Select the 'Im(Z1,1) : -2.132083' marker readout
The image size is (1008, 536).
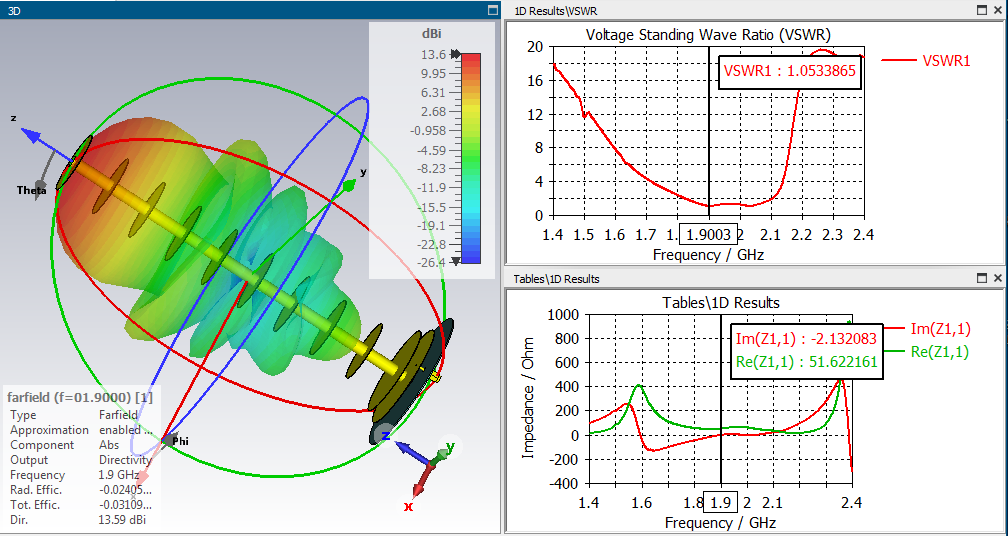pos(807,339)
